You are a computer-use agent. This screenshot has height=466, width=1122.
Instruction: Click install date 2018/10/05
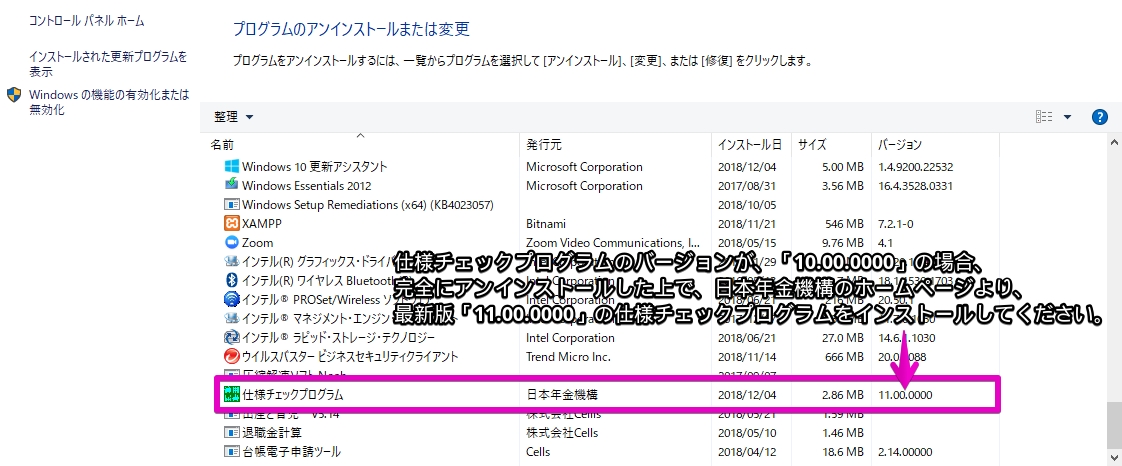click(747, 205)
